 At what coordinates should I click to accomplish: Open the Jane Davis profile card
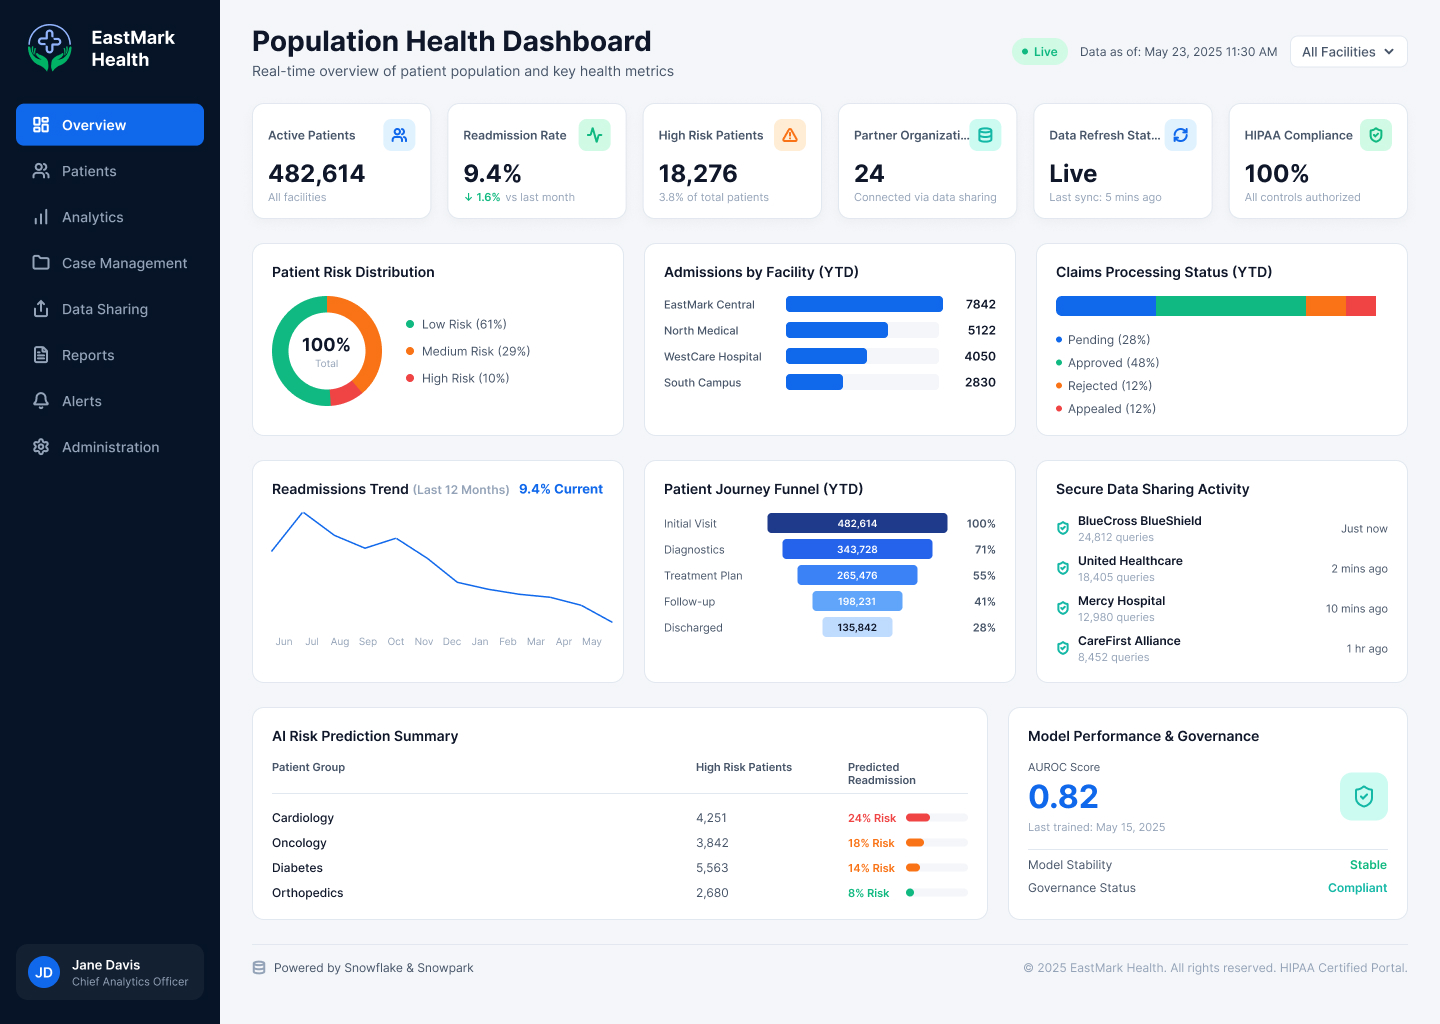pos(110,972)
